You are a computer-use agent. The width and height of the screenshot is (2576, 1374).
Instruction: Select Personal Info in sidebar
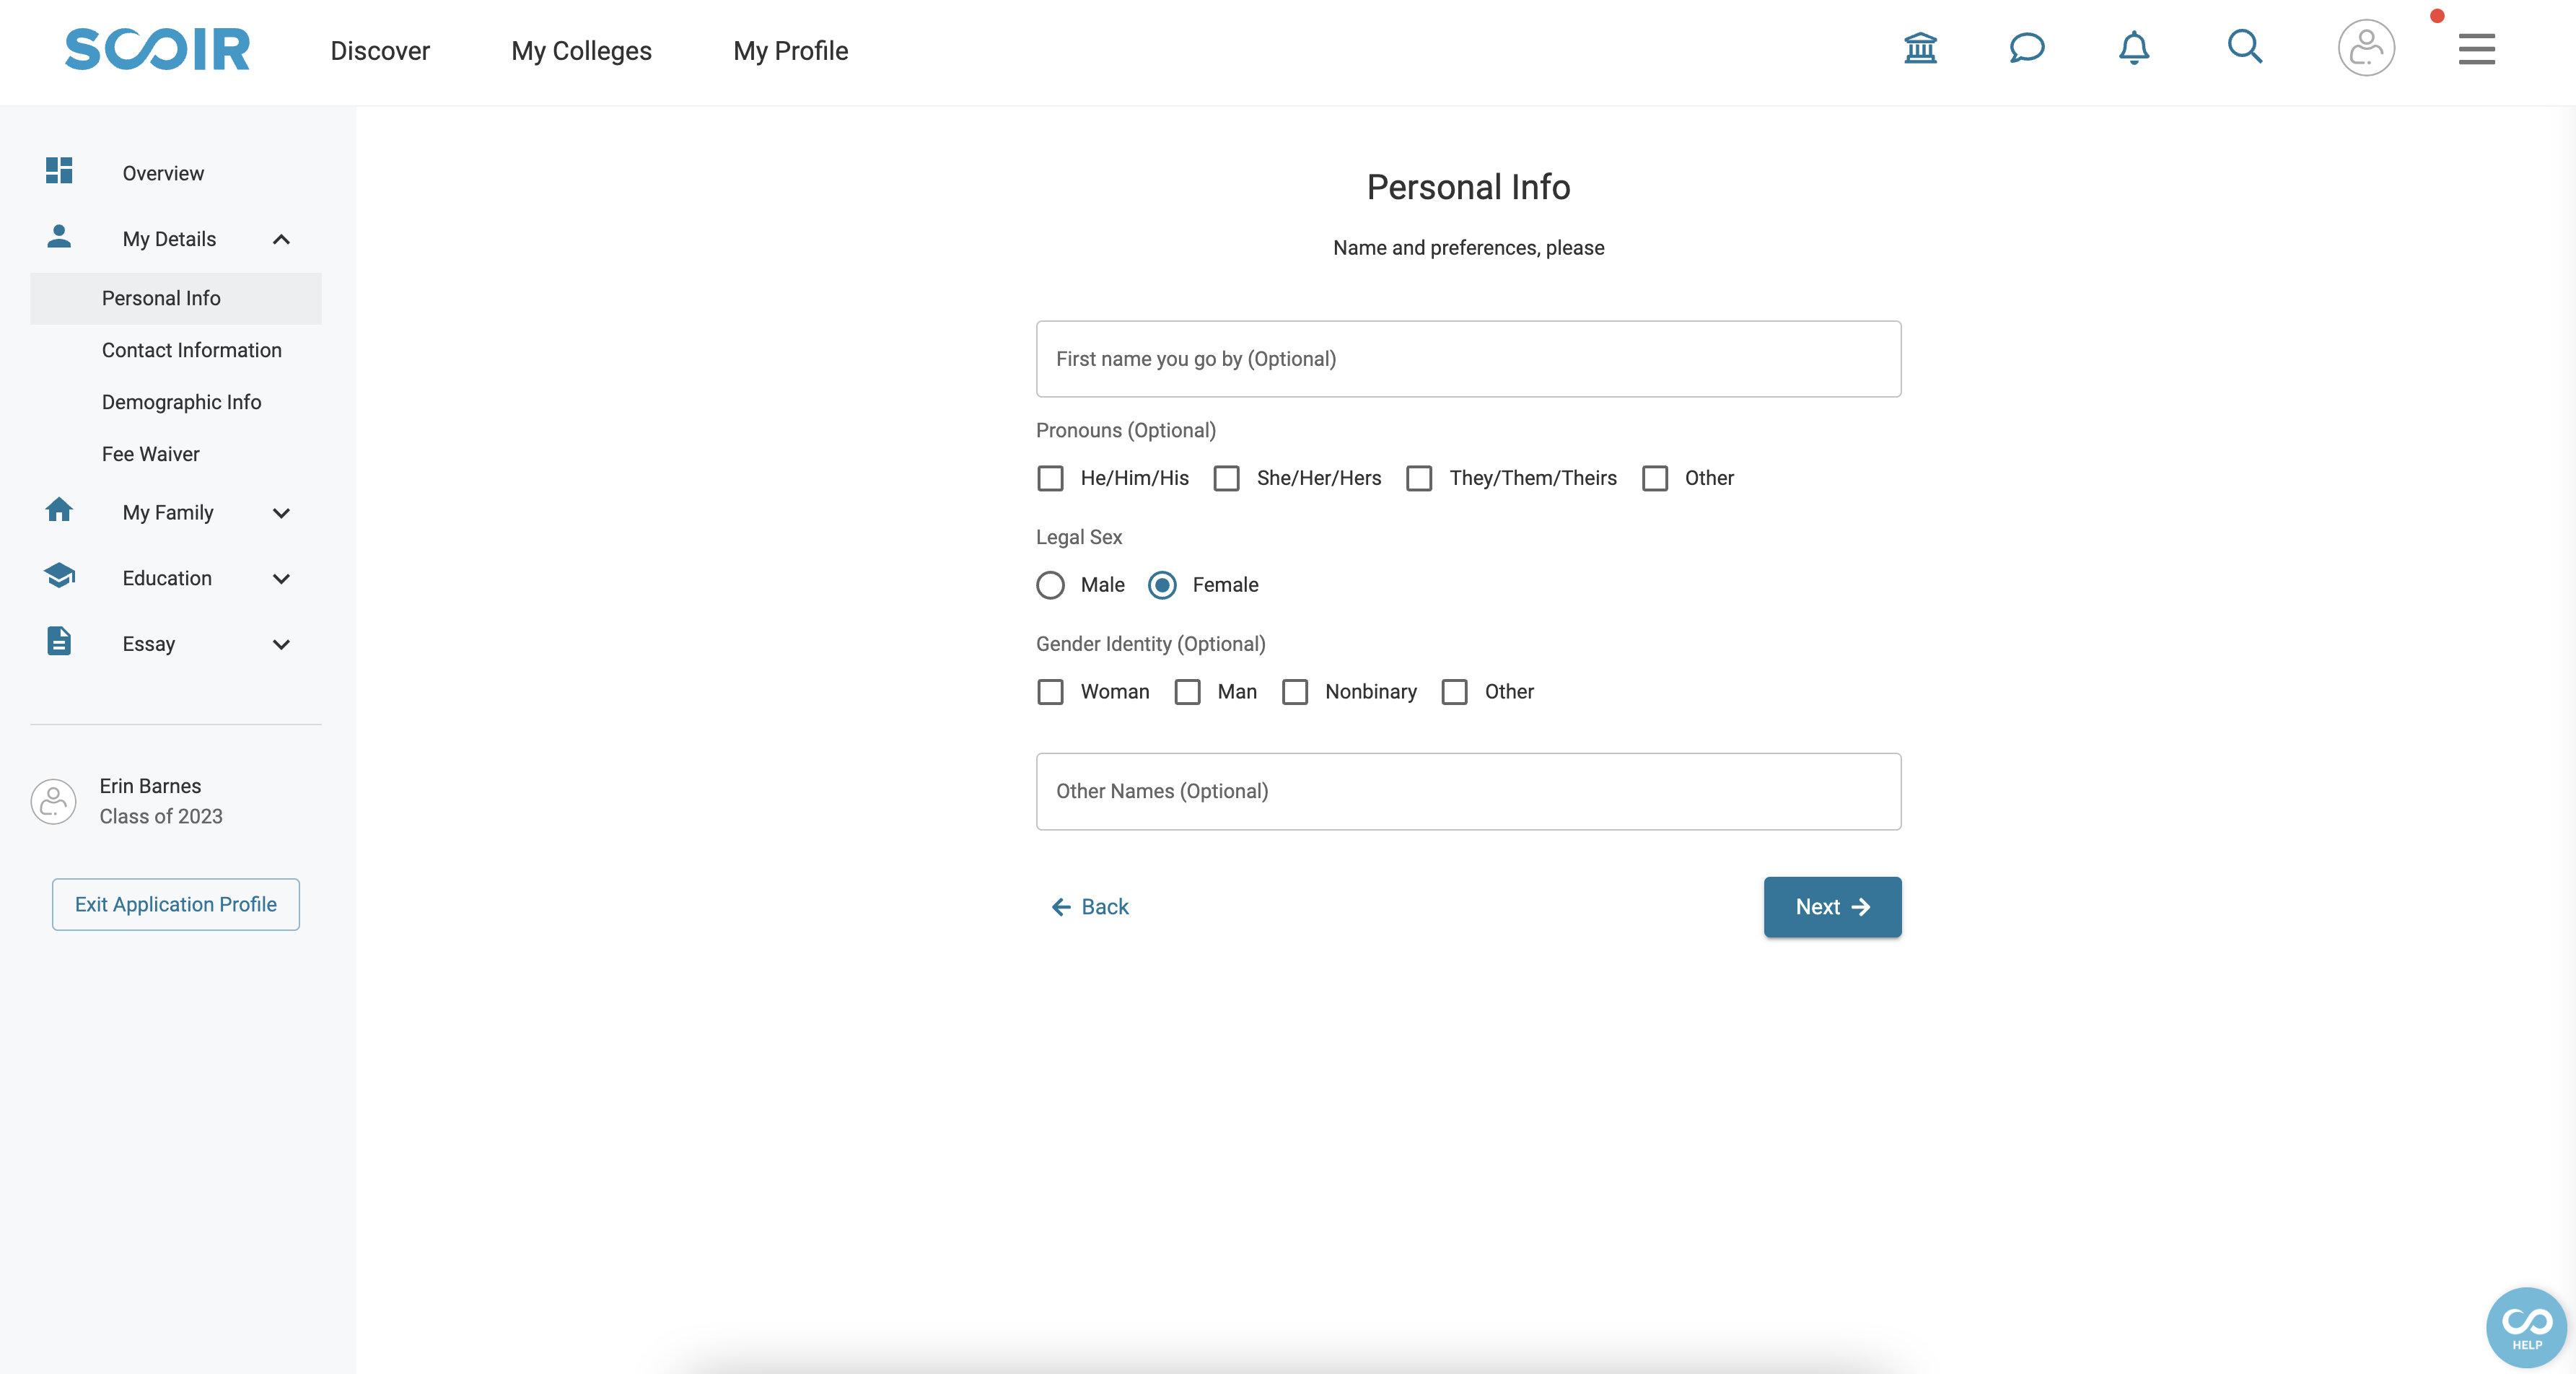click(x=176, y=298)
